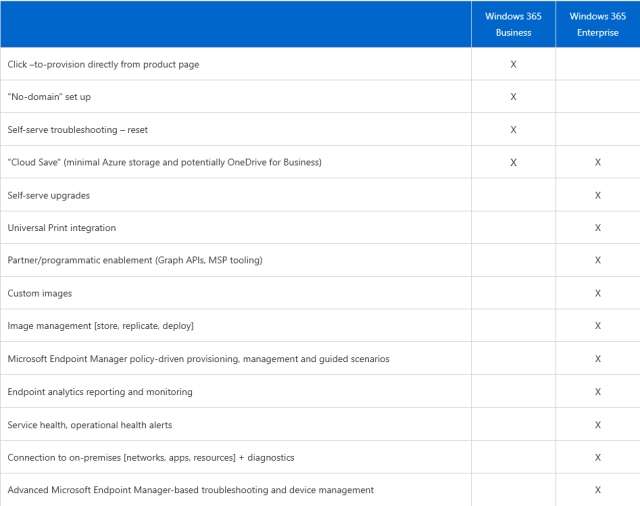Click the Business X mark for "Cloud Save"
The height and width of the screenshot is (506, 640).
tap(513, 162)
